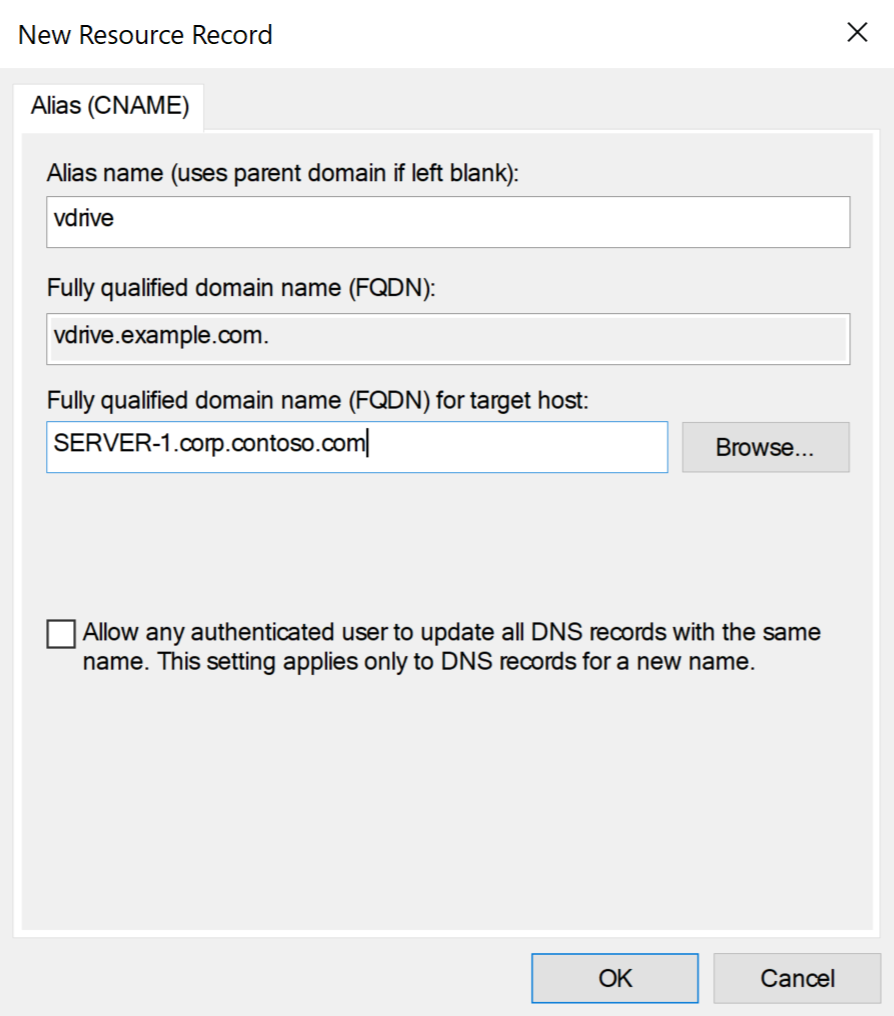Click the "FQDN for target host" label

pyautogui.click(x=318, y=401)
